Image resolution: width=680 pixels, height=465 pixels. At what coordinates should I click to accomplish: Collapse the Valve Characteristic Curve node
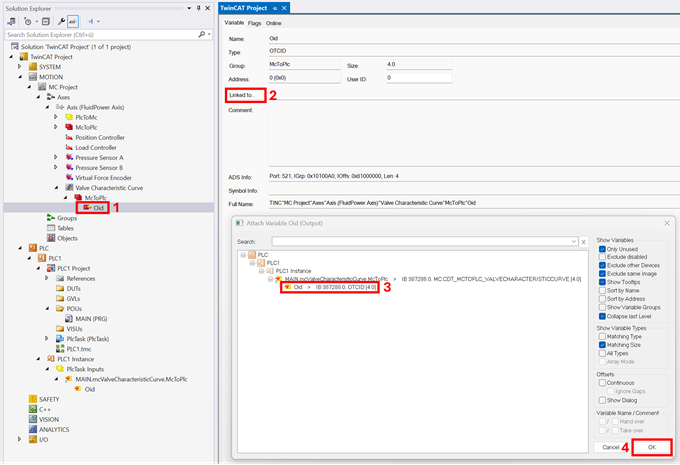(x=56, y=187)
